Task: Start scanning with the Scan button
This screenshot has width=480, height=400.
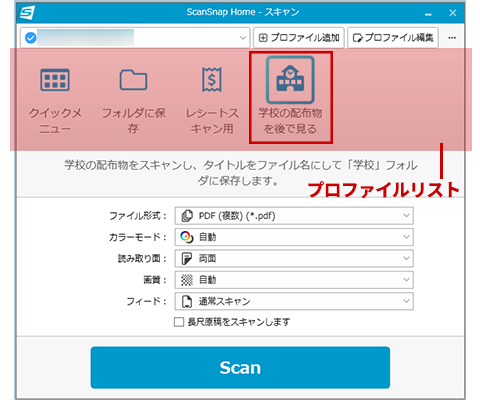Action: pyautogui.click(x=240, y=367)
